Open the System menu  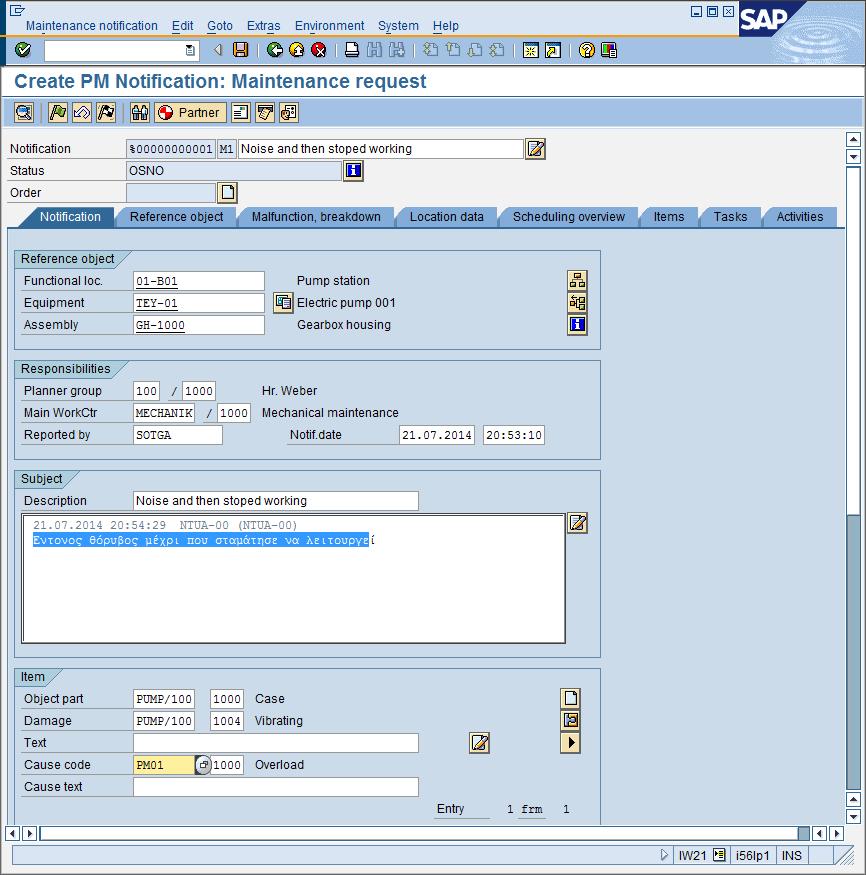pos(398,26)
